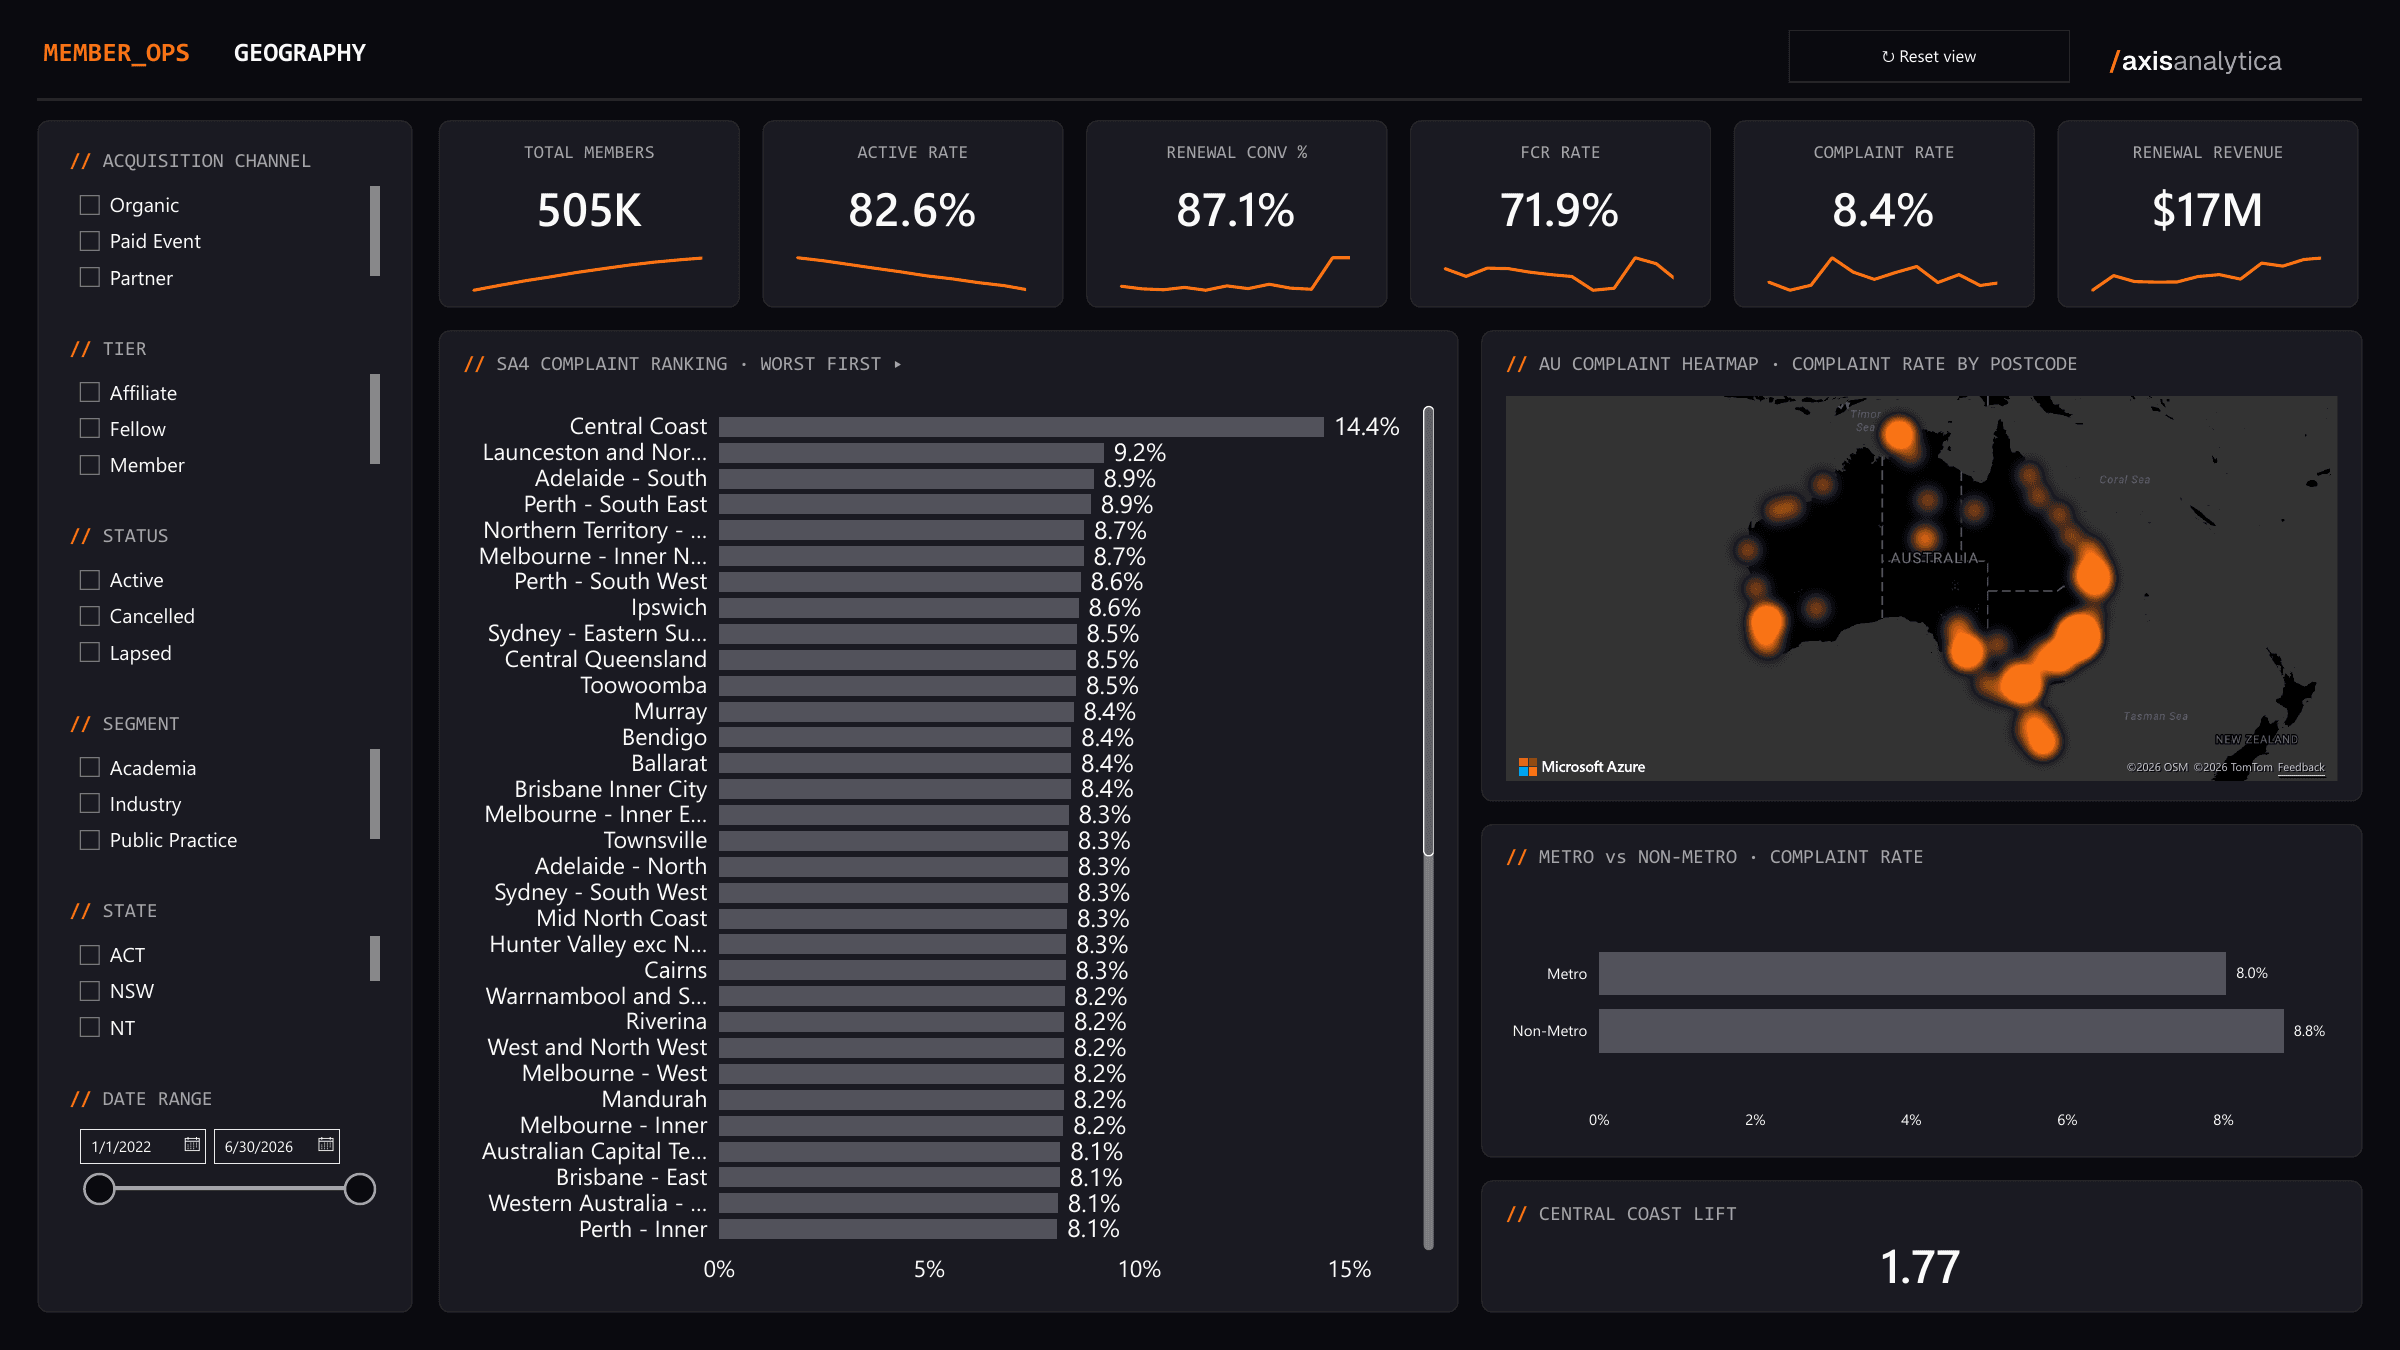2400x1350 pixels.
Task: Click the Segment filter list scrollbar
Action: click(375, 794)
